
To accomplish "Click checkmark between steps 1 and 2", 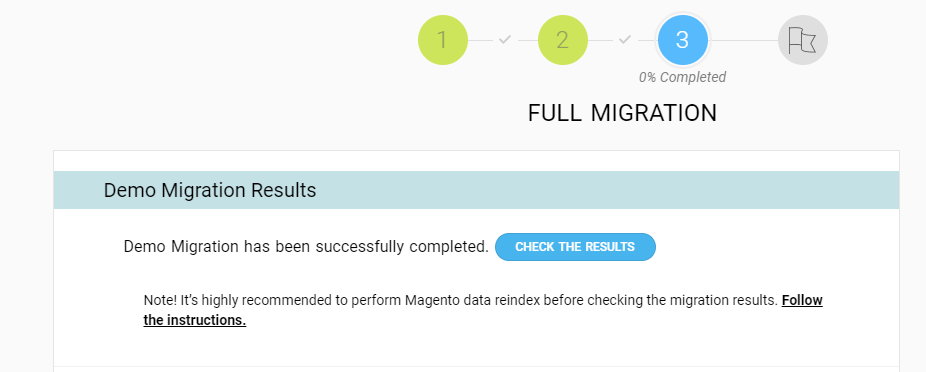I will [x=504, y=40].
